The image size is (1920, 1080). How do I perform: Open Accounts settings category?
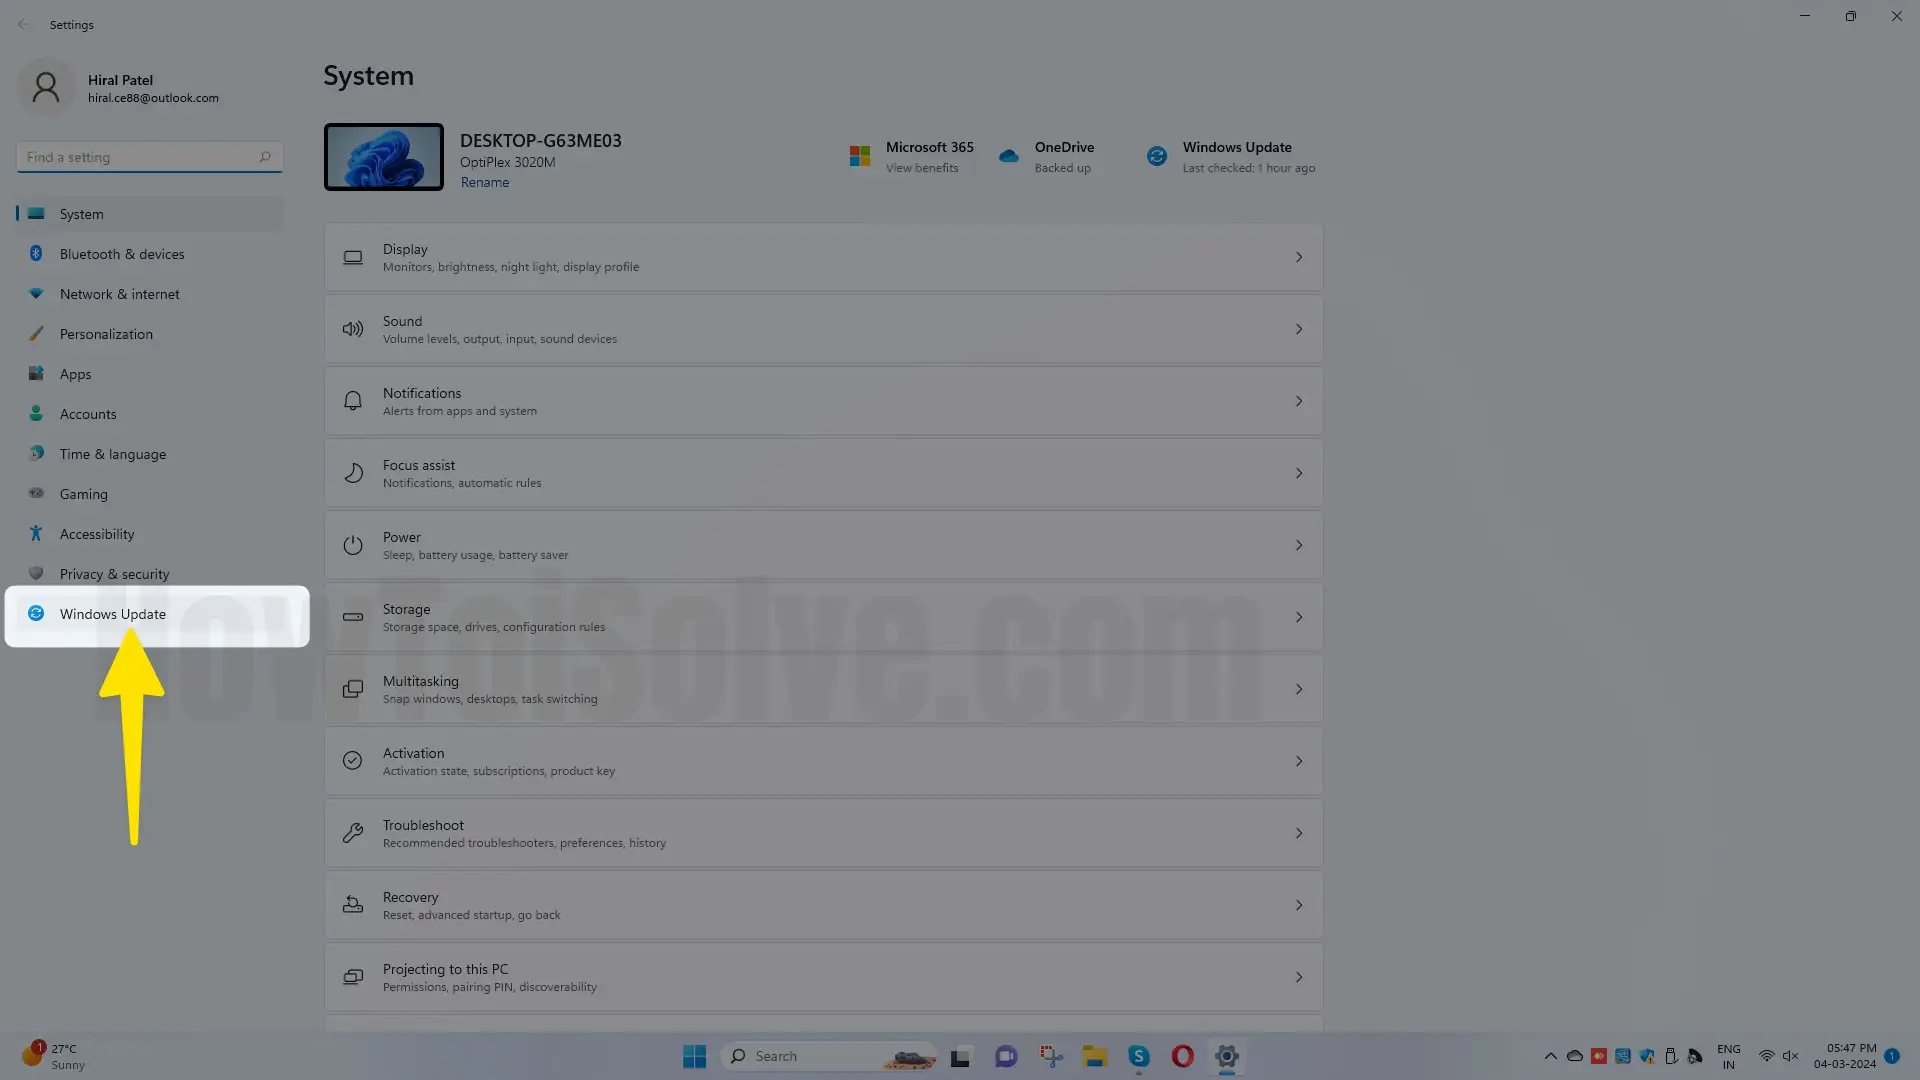coord(150,414)
